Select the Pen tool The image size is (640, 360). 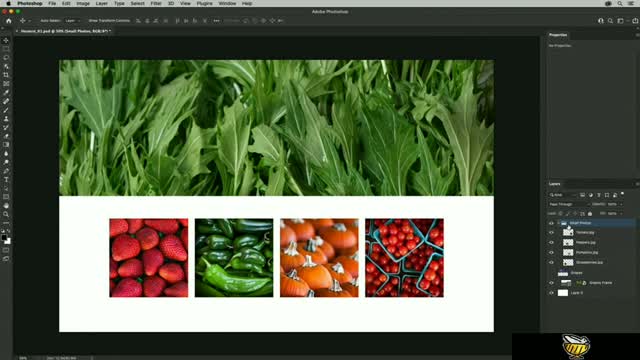(x=6, y=171)
